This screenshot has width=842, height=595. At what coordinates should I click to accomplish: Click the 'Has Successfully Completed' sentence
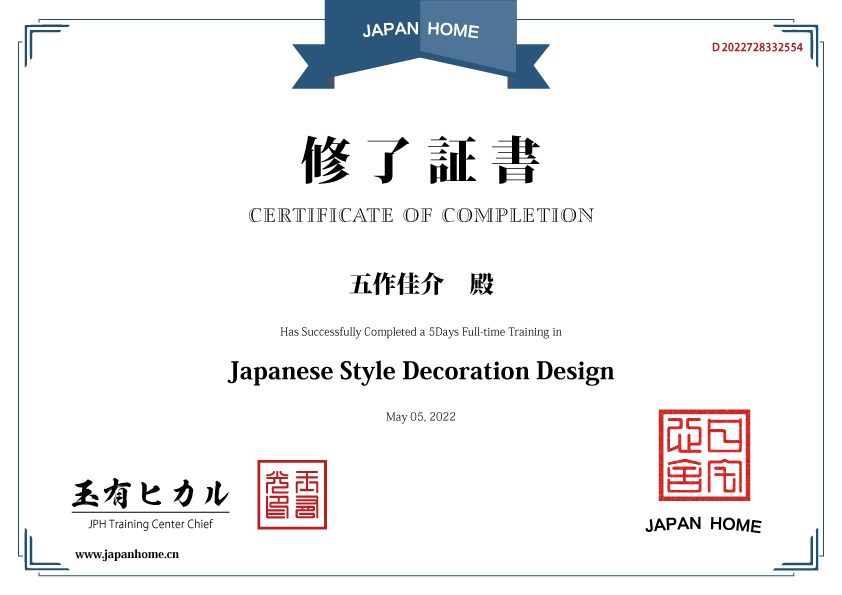pyautogui.click(x=421, y=331)
